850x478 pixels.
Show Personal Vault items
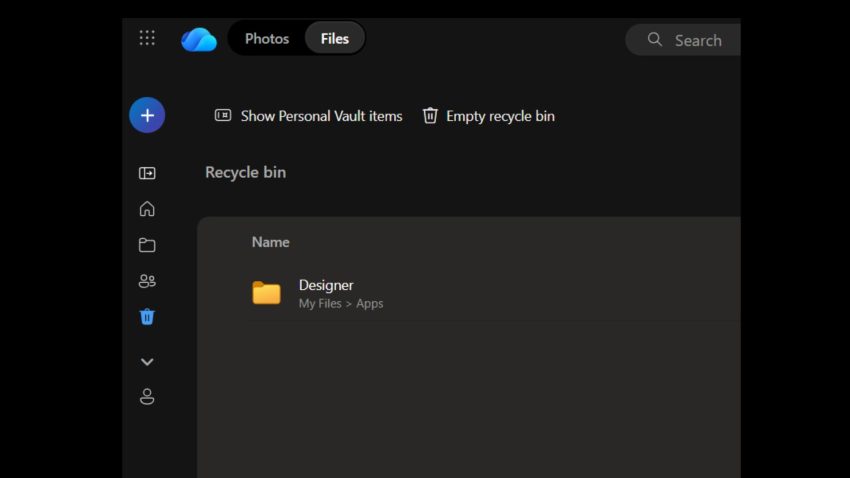click(x=308, y=116)
